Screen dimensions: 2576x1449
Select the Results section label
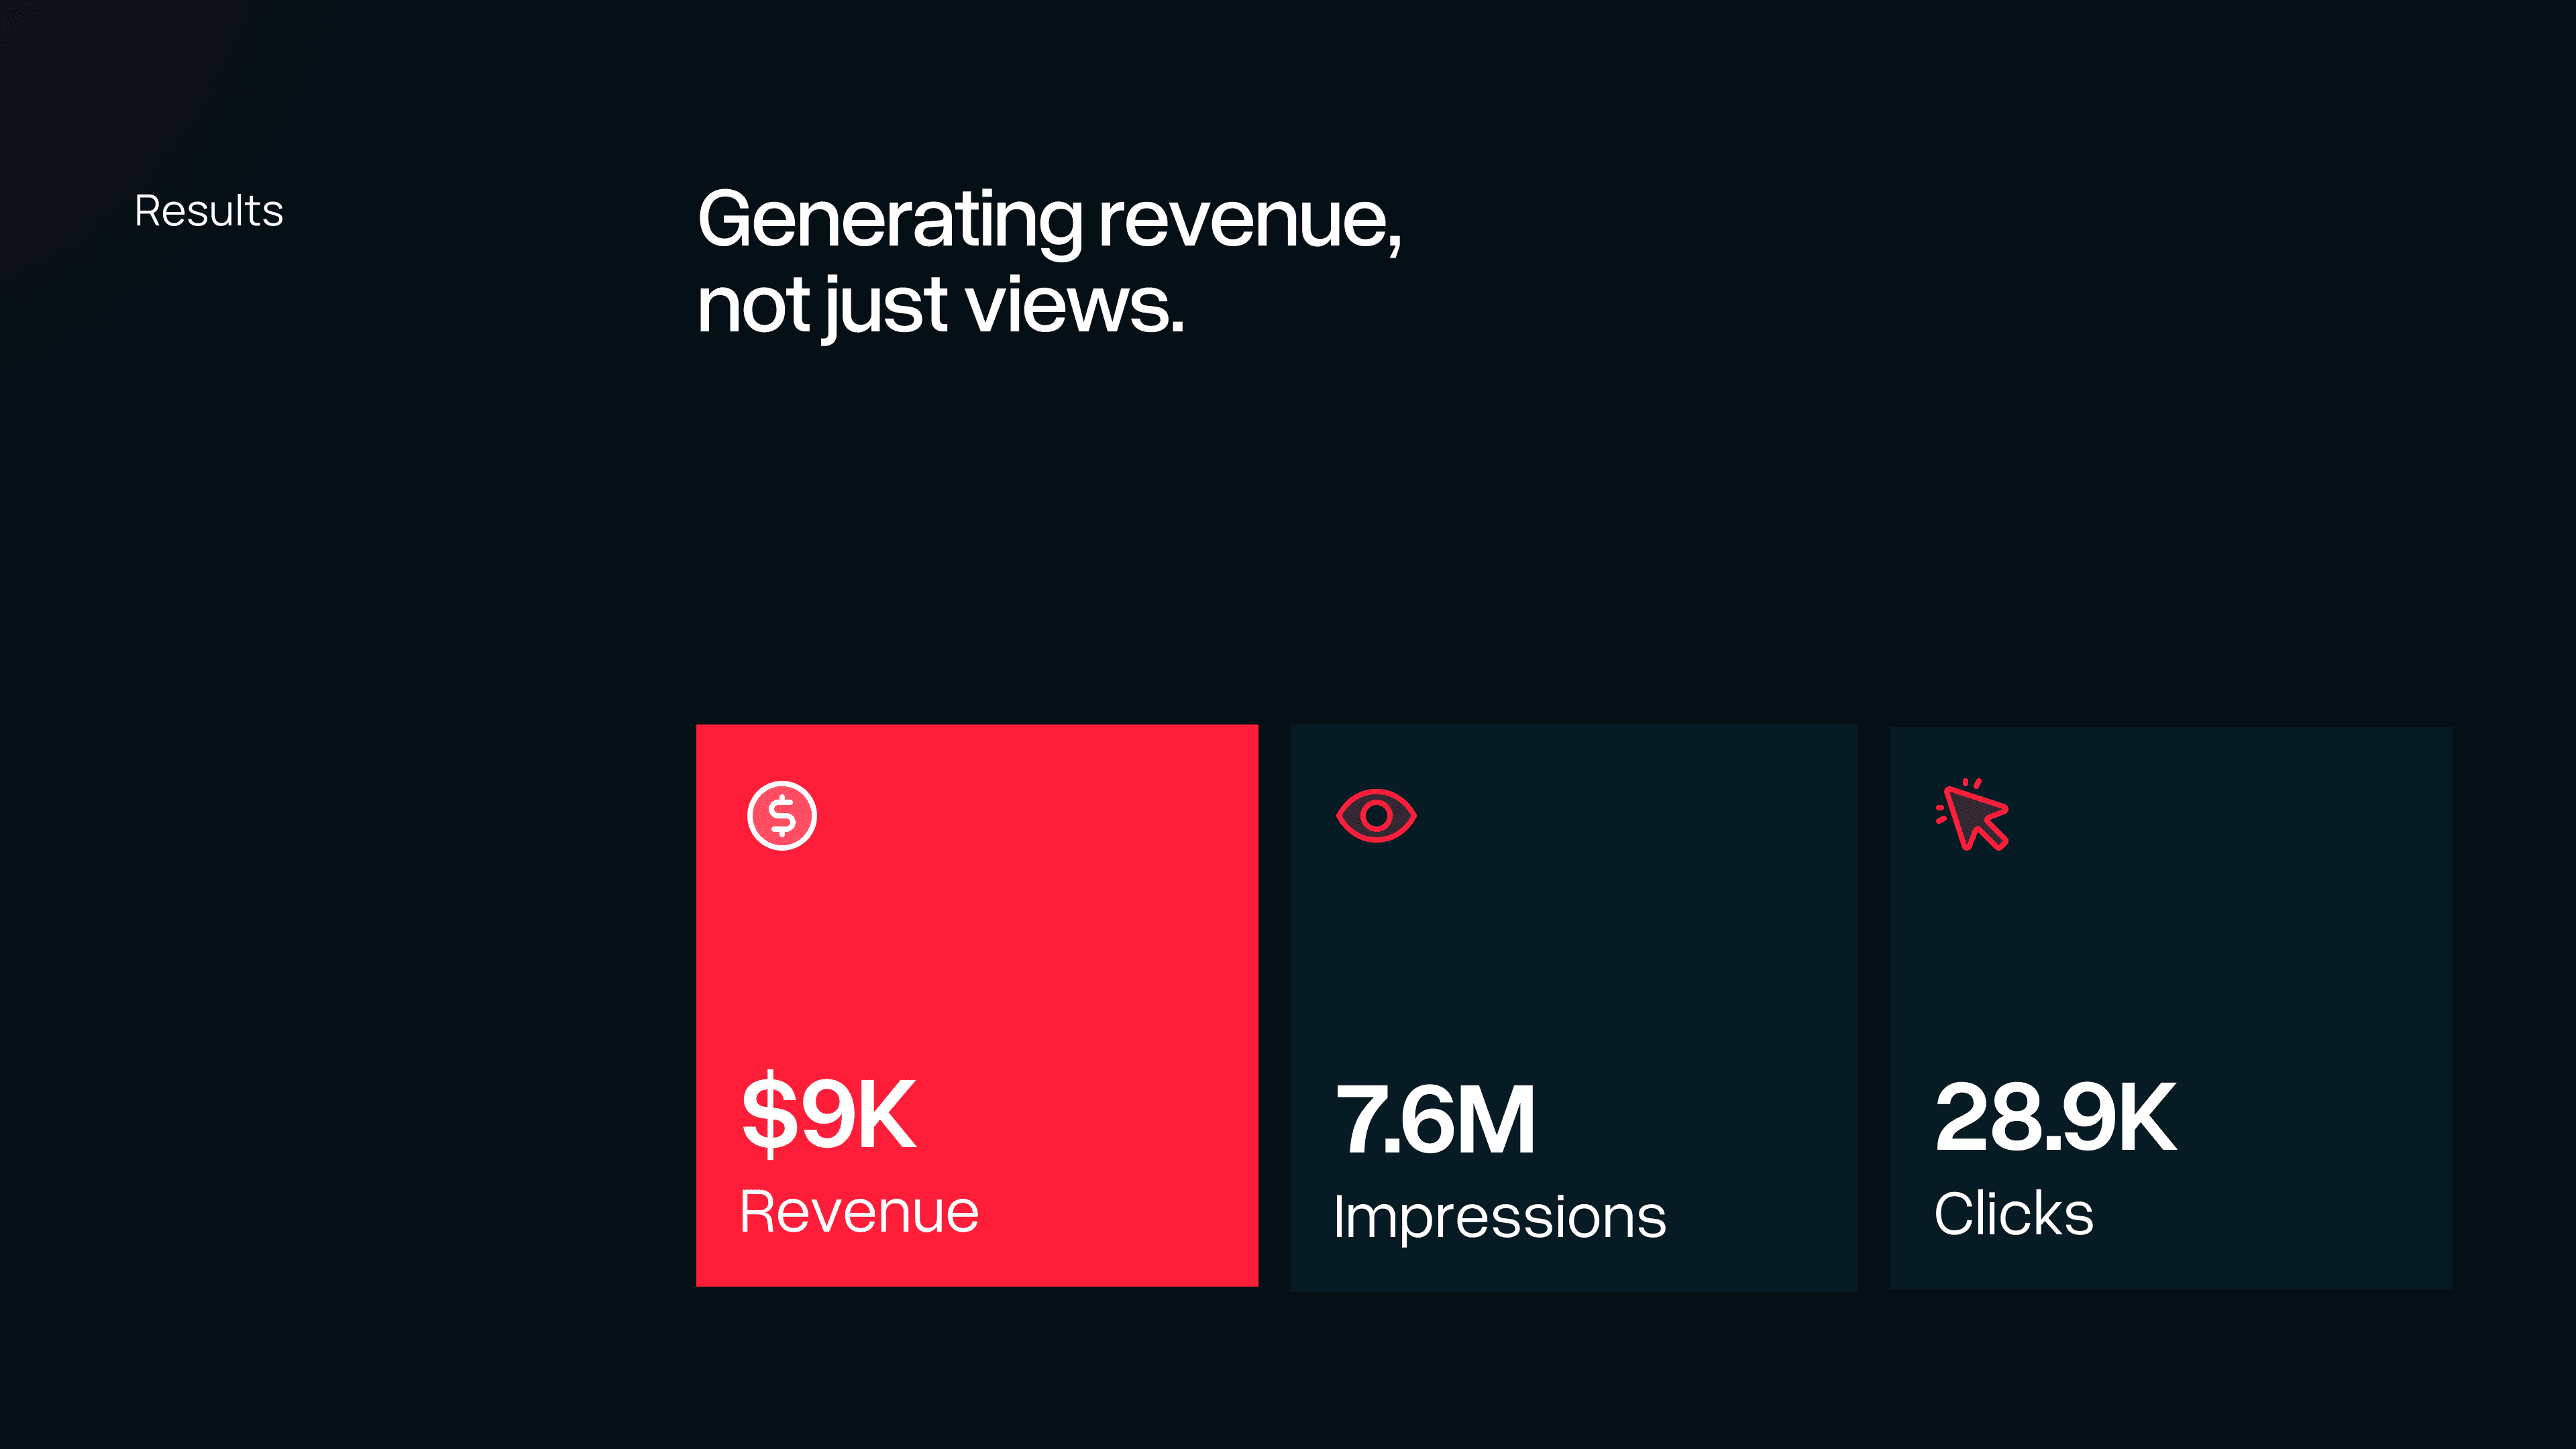[x=209, y=211]
